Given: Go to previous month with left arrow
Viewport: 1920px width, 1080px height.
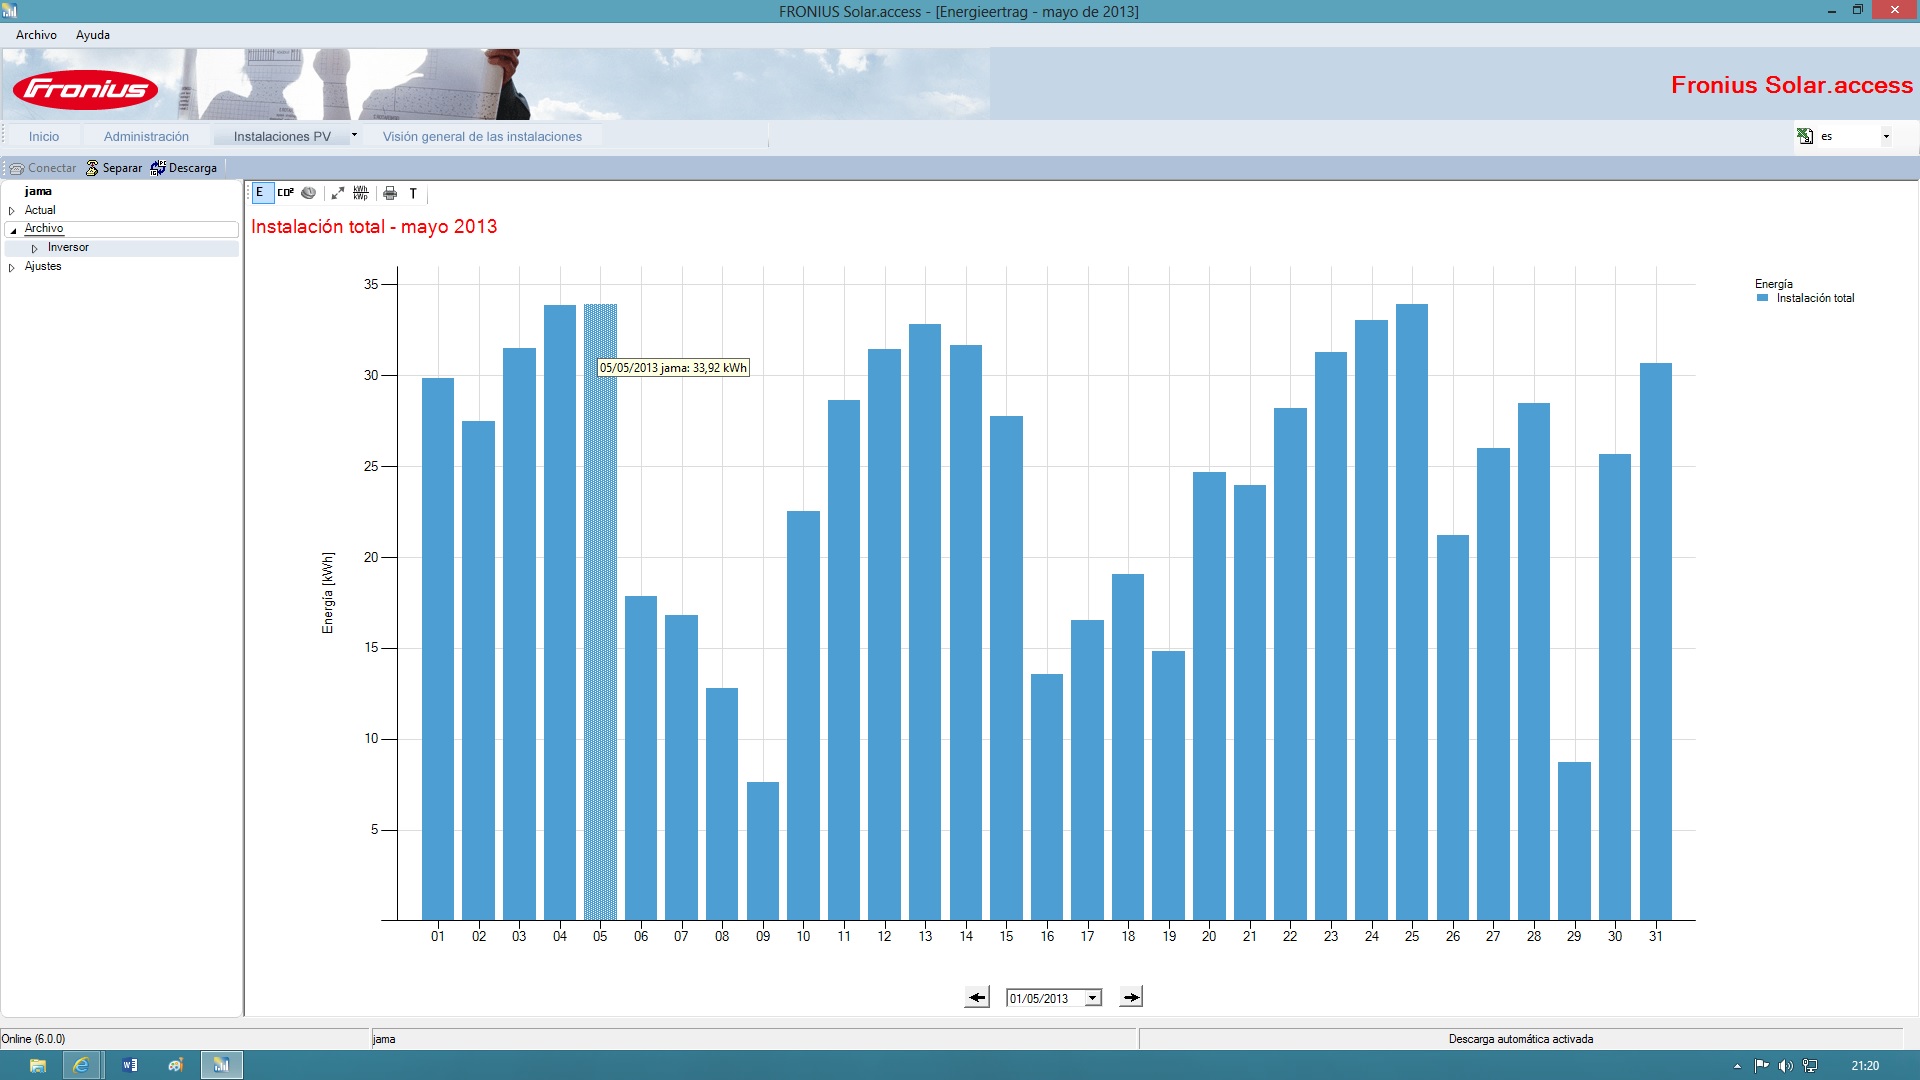Looking at the screenshot, I should [977, 997].
